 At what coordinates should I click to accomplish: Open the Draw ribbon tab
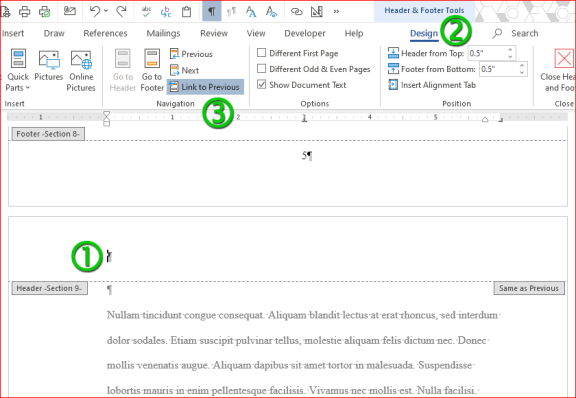click(x=54, y=33)
